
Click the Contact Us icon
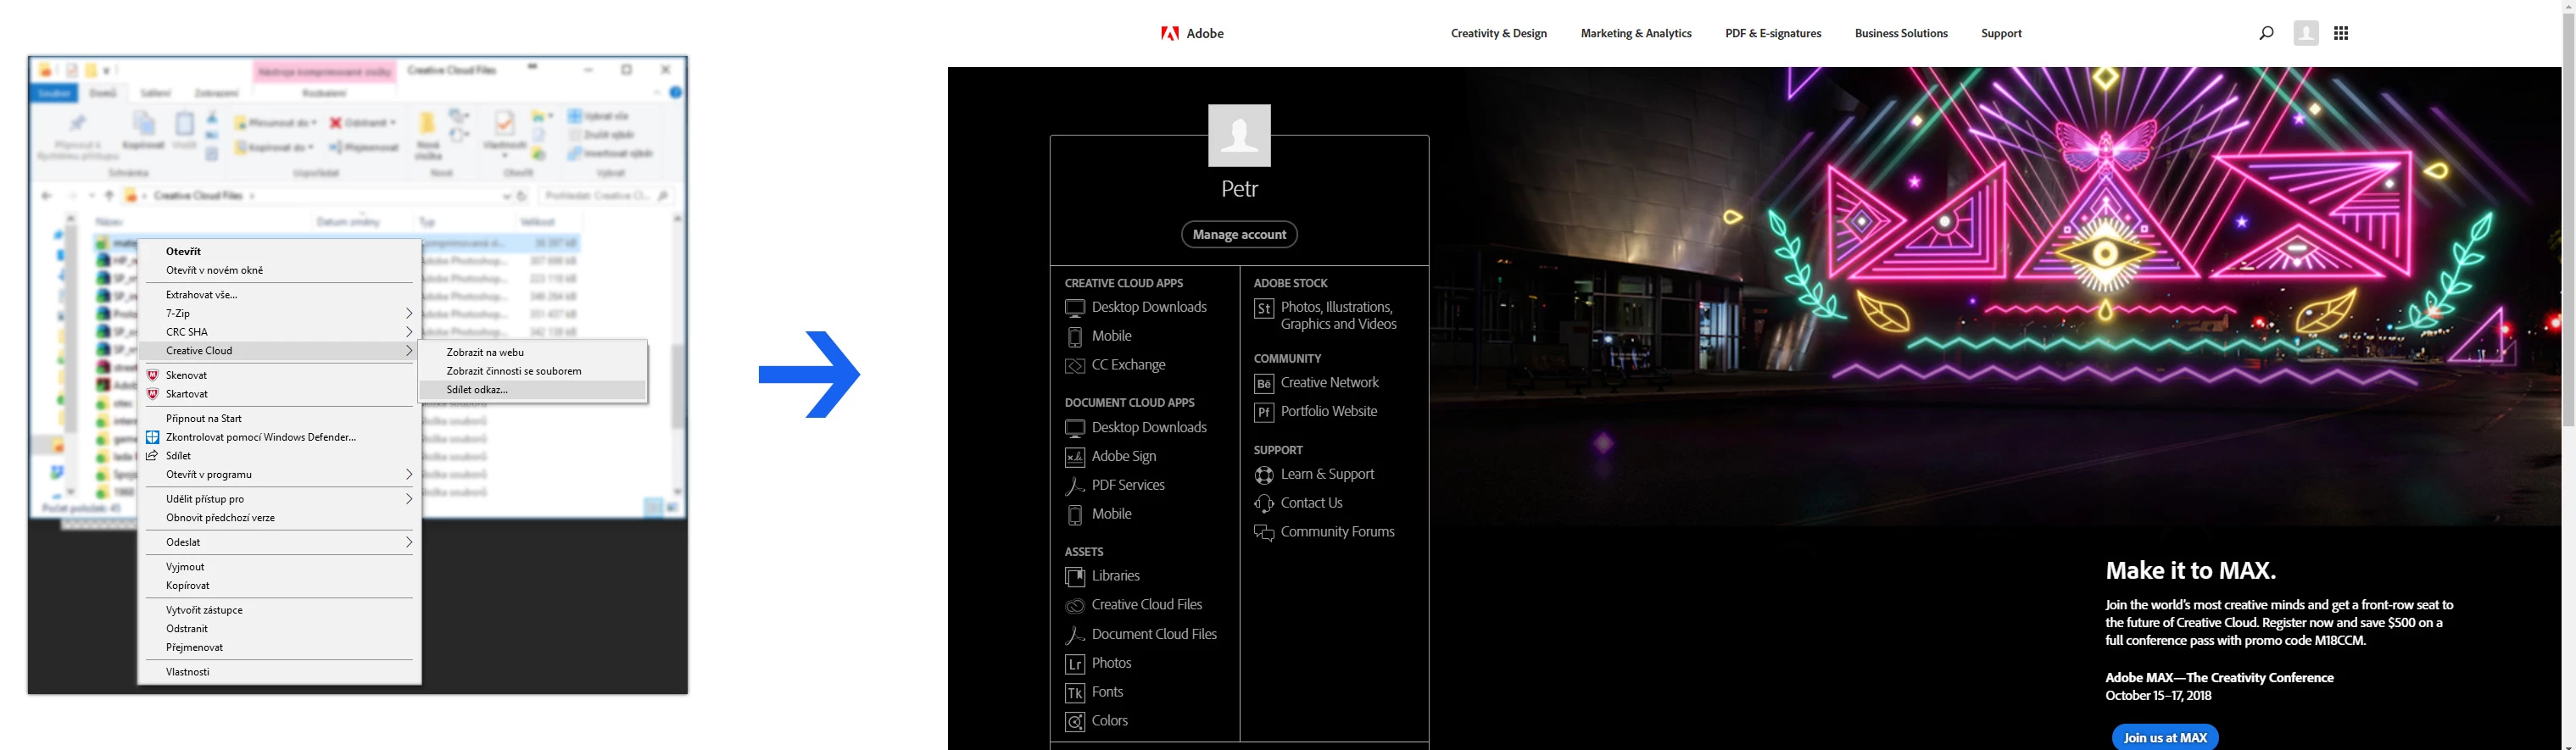tap(1264, 504)
